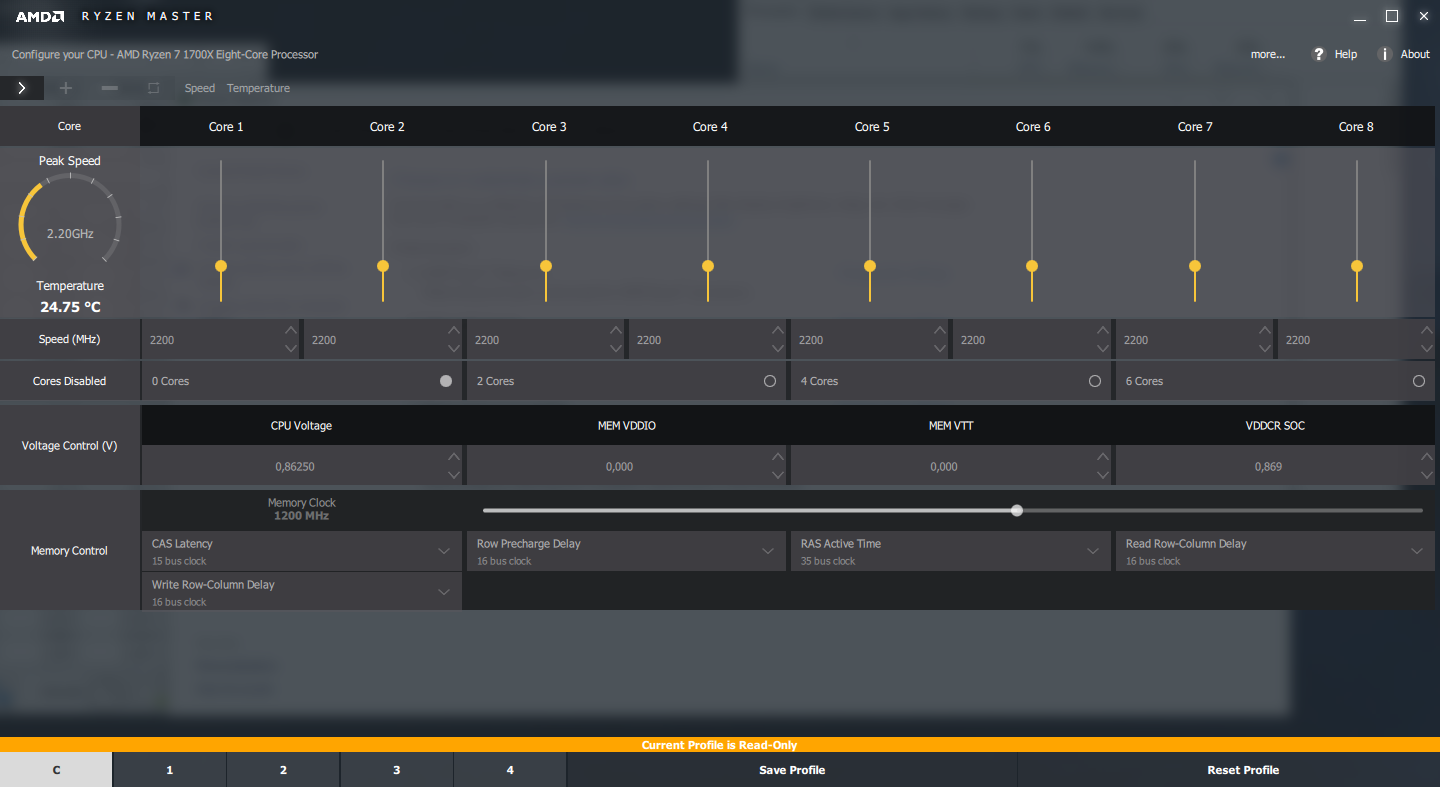Click the square icon in the toolbar
The height and width of the screenshot is (787, 1440).
click(153, 88)
